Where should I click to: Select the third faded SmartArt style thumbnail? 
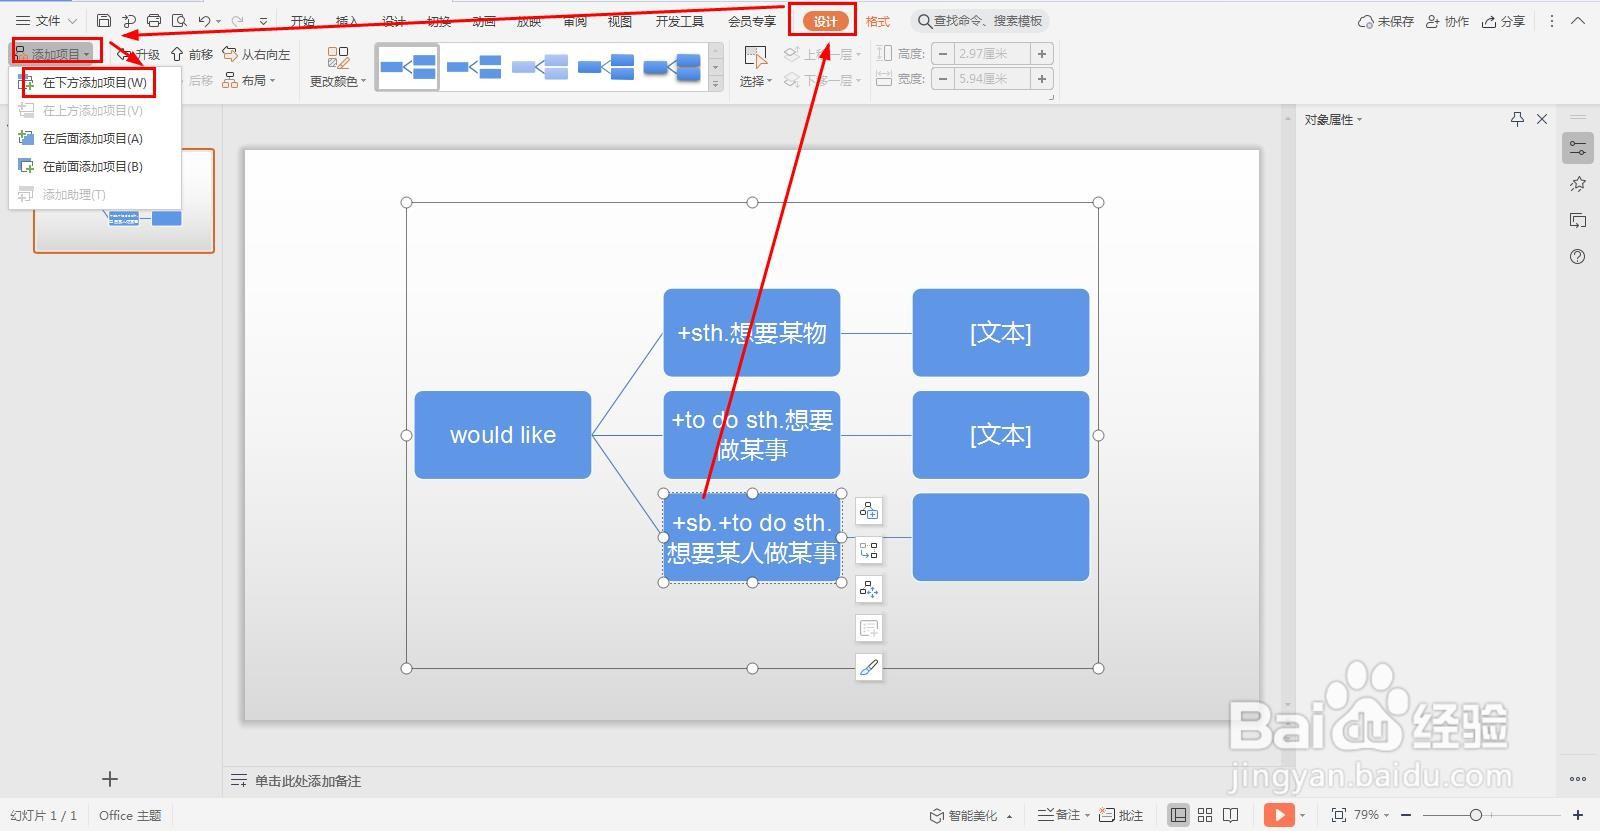[x=540, y=67]
